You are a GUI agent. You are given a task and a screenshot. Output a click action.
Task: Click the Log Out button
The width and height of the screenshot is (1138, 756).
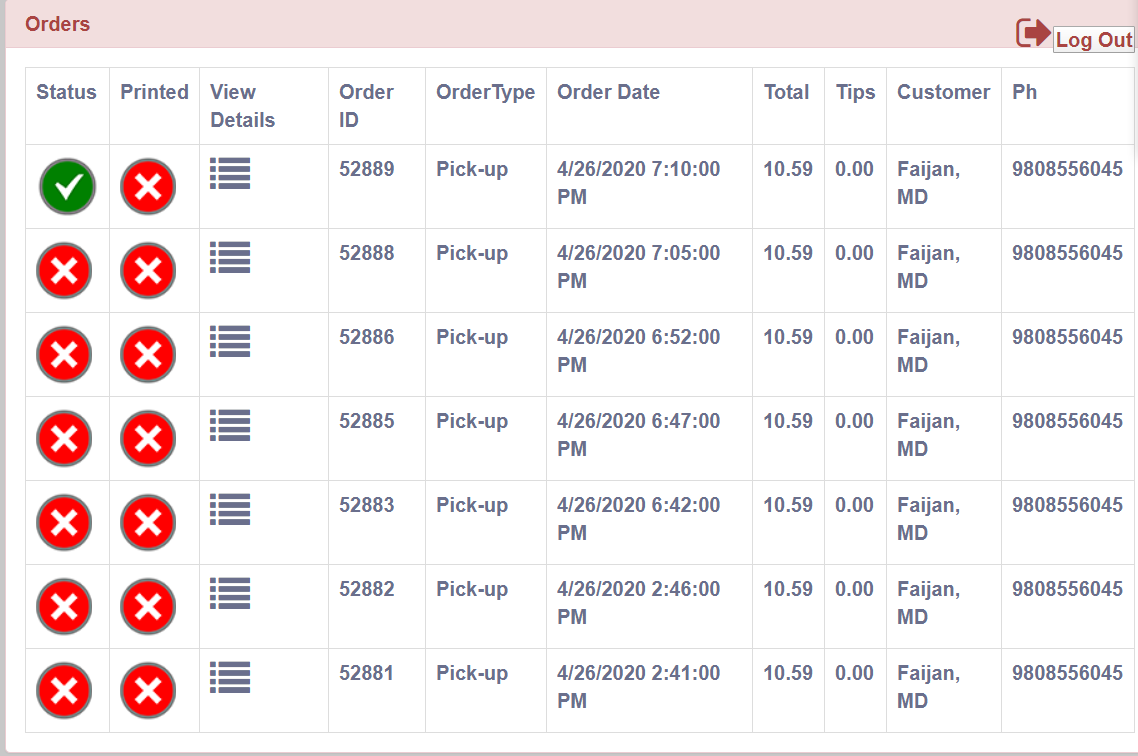coord(1094,39)
